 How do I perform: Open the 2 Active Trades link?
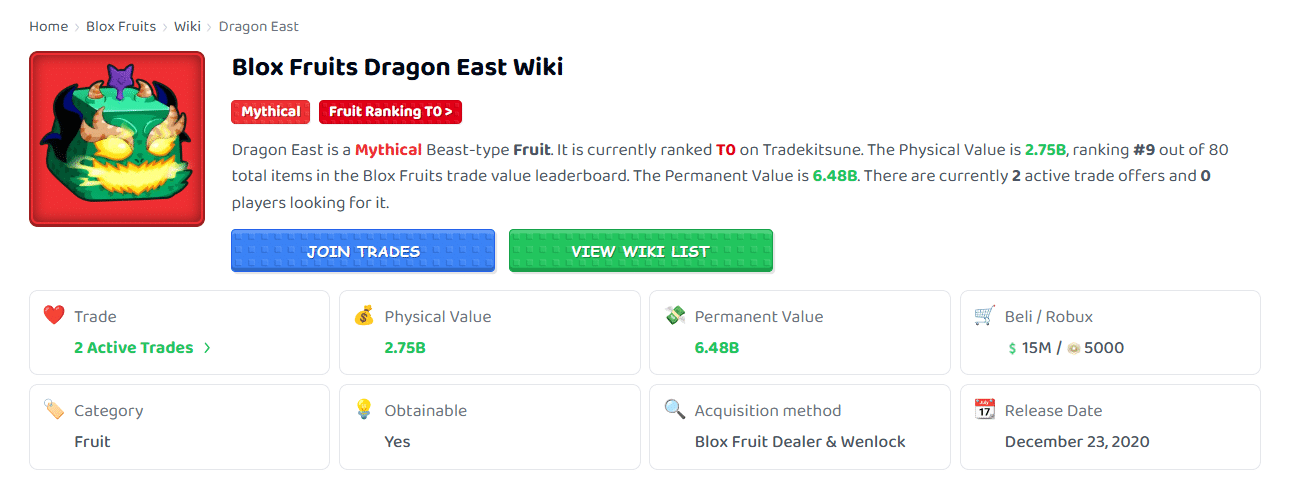[133, 348]
